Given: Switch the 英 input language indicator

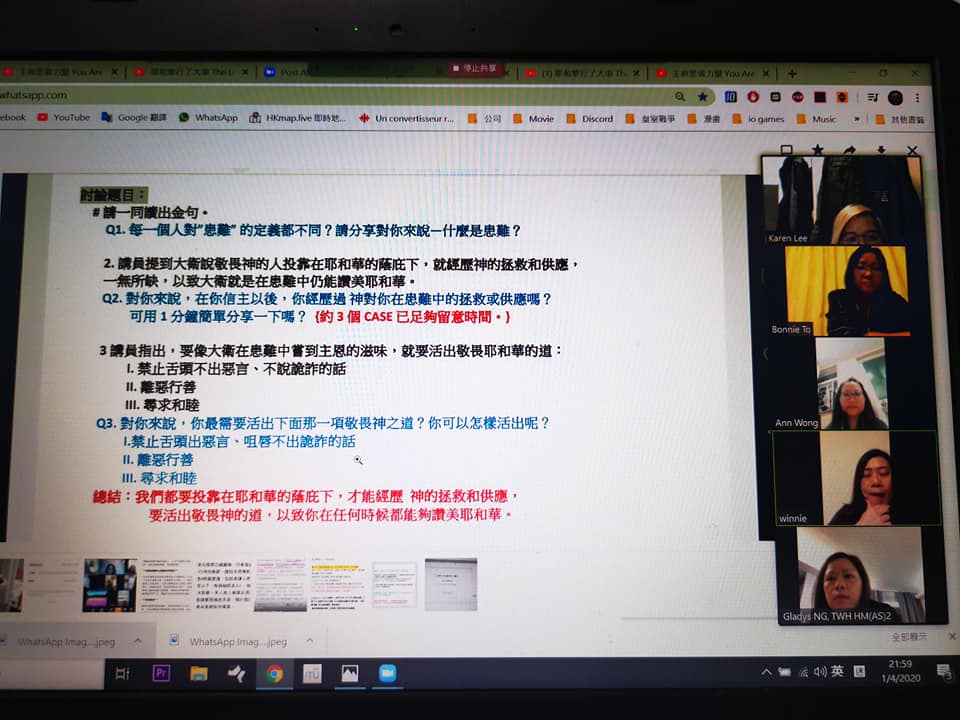Looking at the screenshot, I should (838, 671).
